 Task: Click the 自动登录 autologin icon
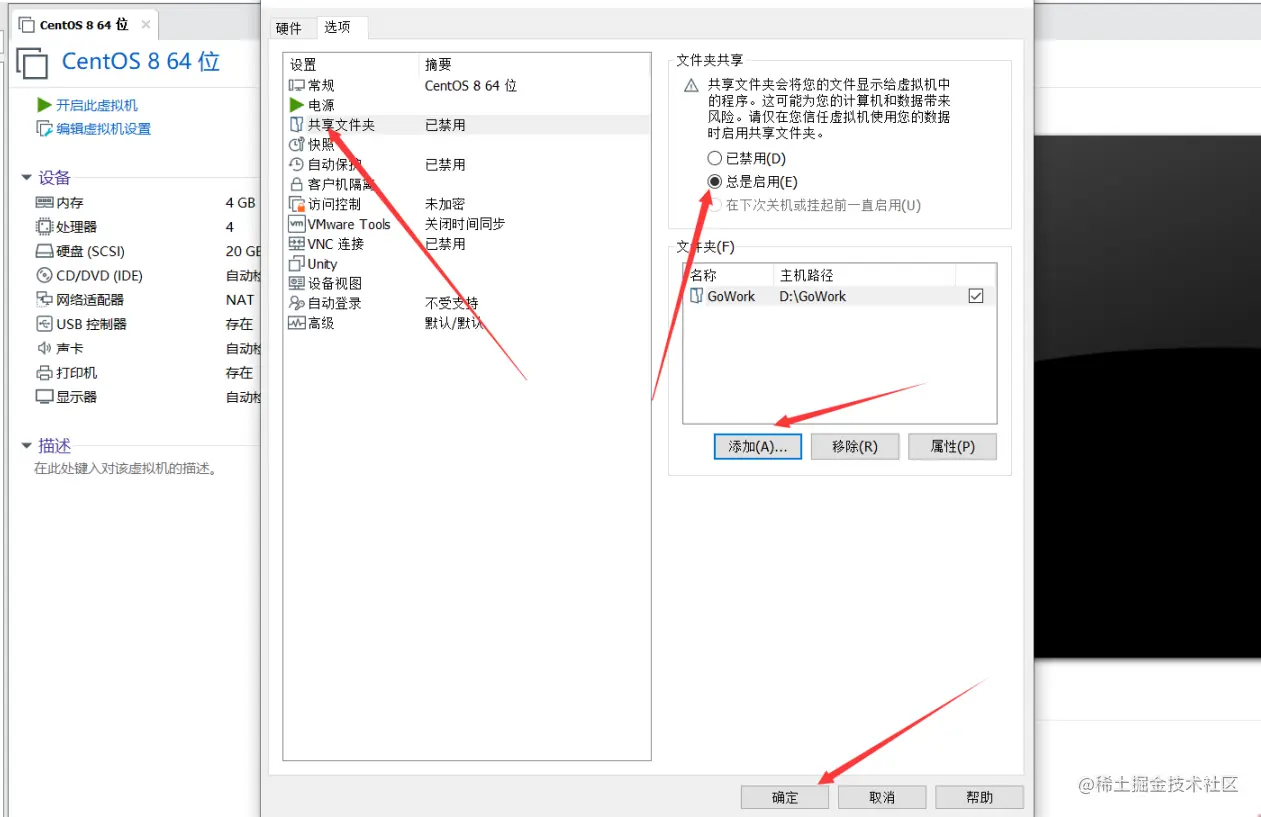pyautogui.click(x=296, y=303)
